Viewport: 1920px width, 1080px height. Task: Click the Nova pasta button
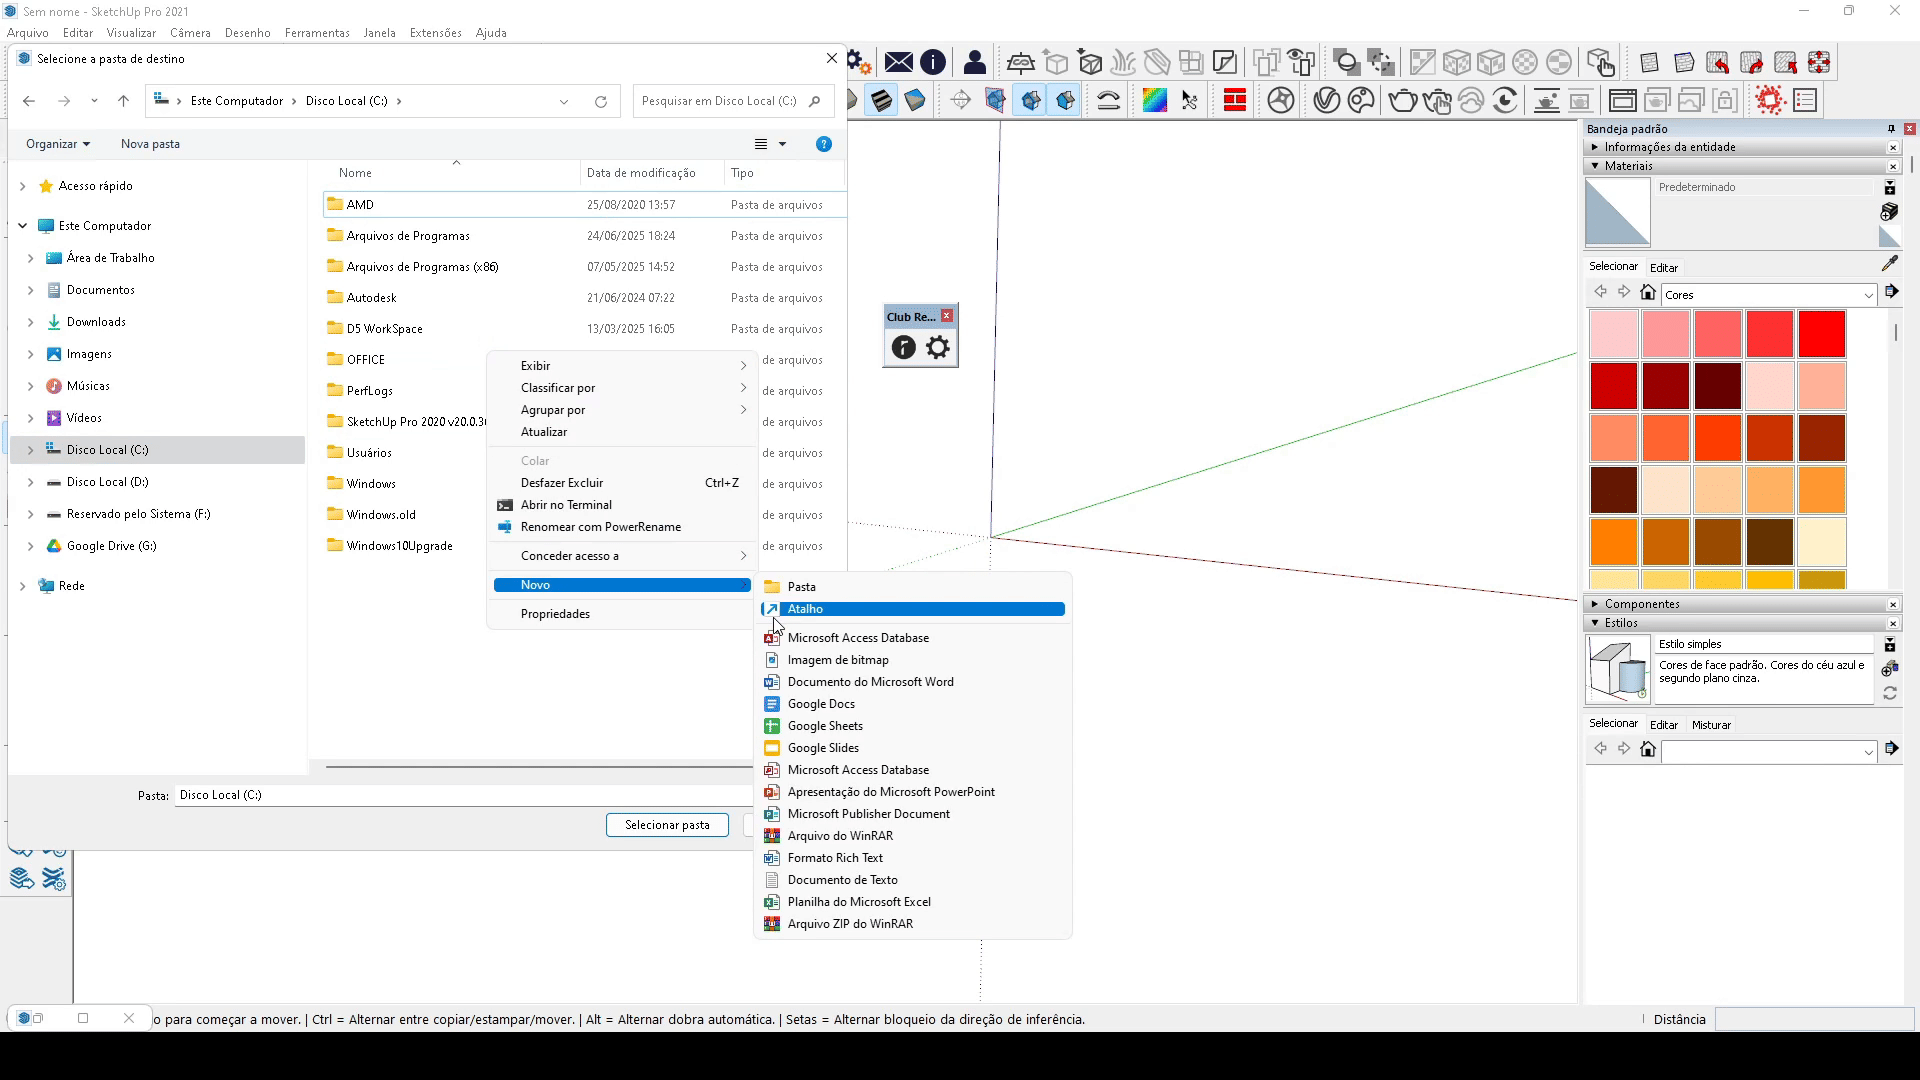[150, 144]
